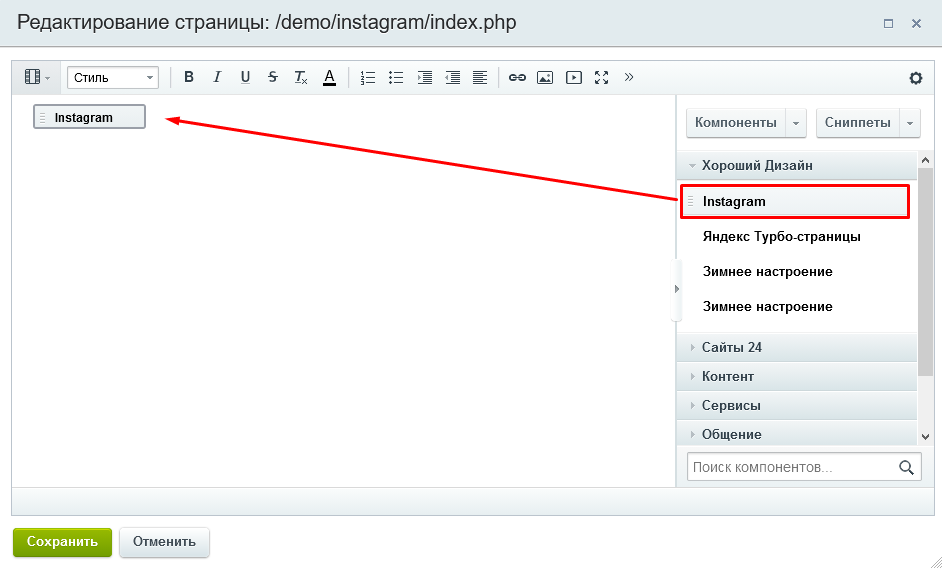Insert a numbered list
942x569 pixels.
(x=368, y=77)
